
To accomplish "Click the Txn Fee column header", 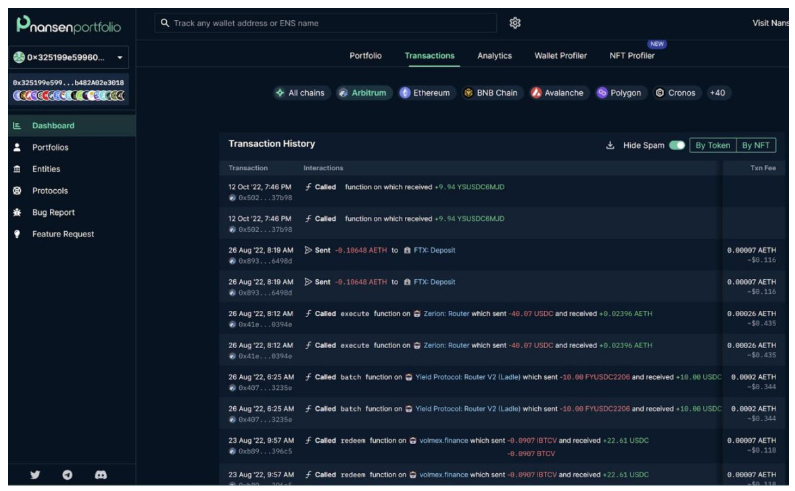I will click(763, 168).
